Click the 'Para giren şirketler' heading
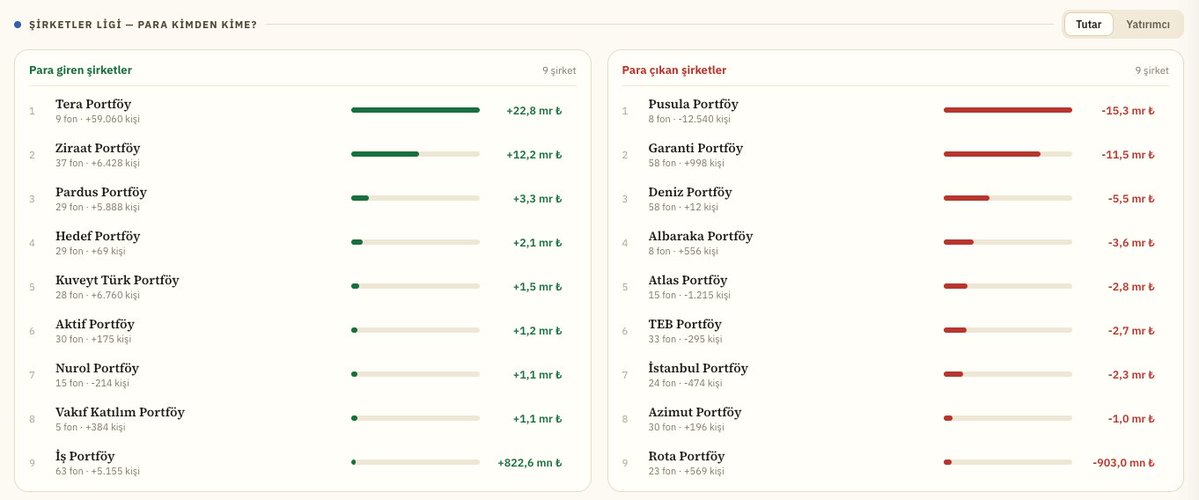1199x500 pixels. [80, 70]
